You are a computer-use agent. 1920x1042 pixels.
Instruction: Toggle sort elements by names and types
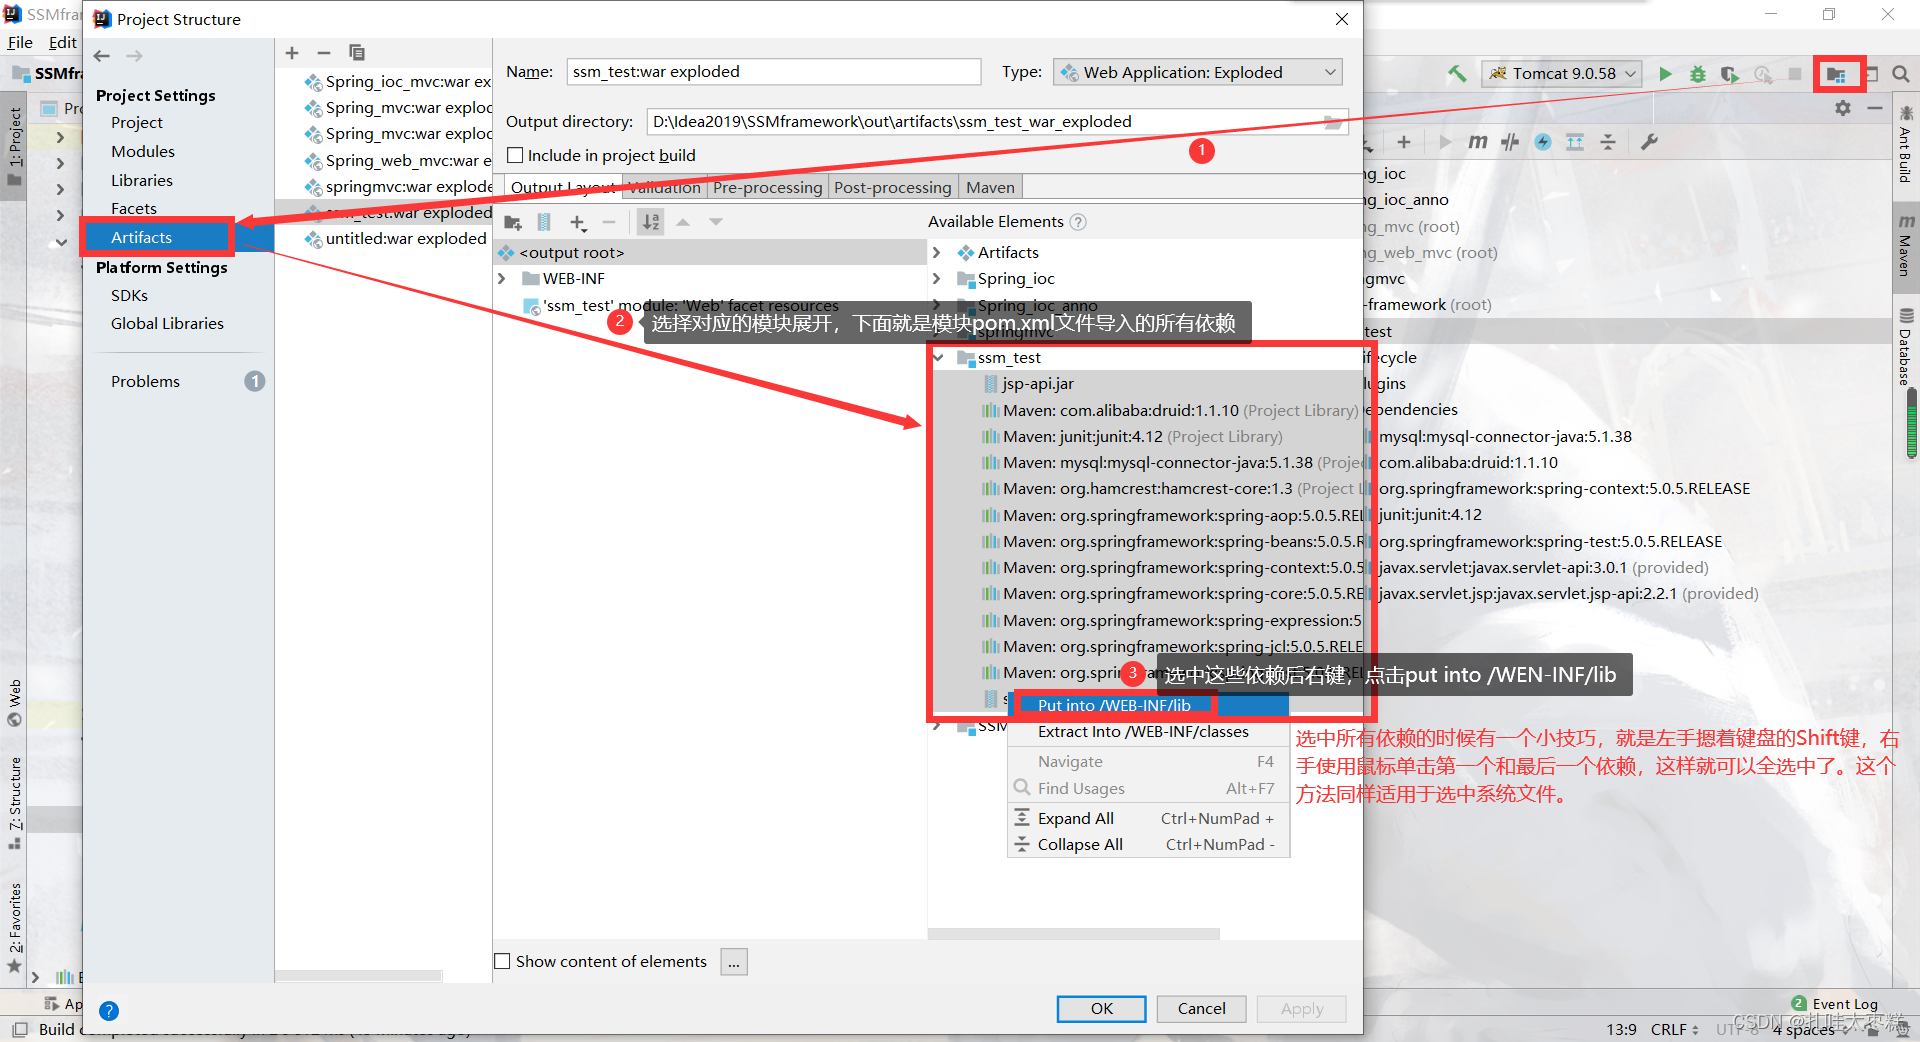click(651, 222)
